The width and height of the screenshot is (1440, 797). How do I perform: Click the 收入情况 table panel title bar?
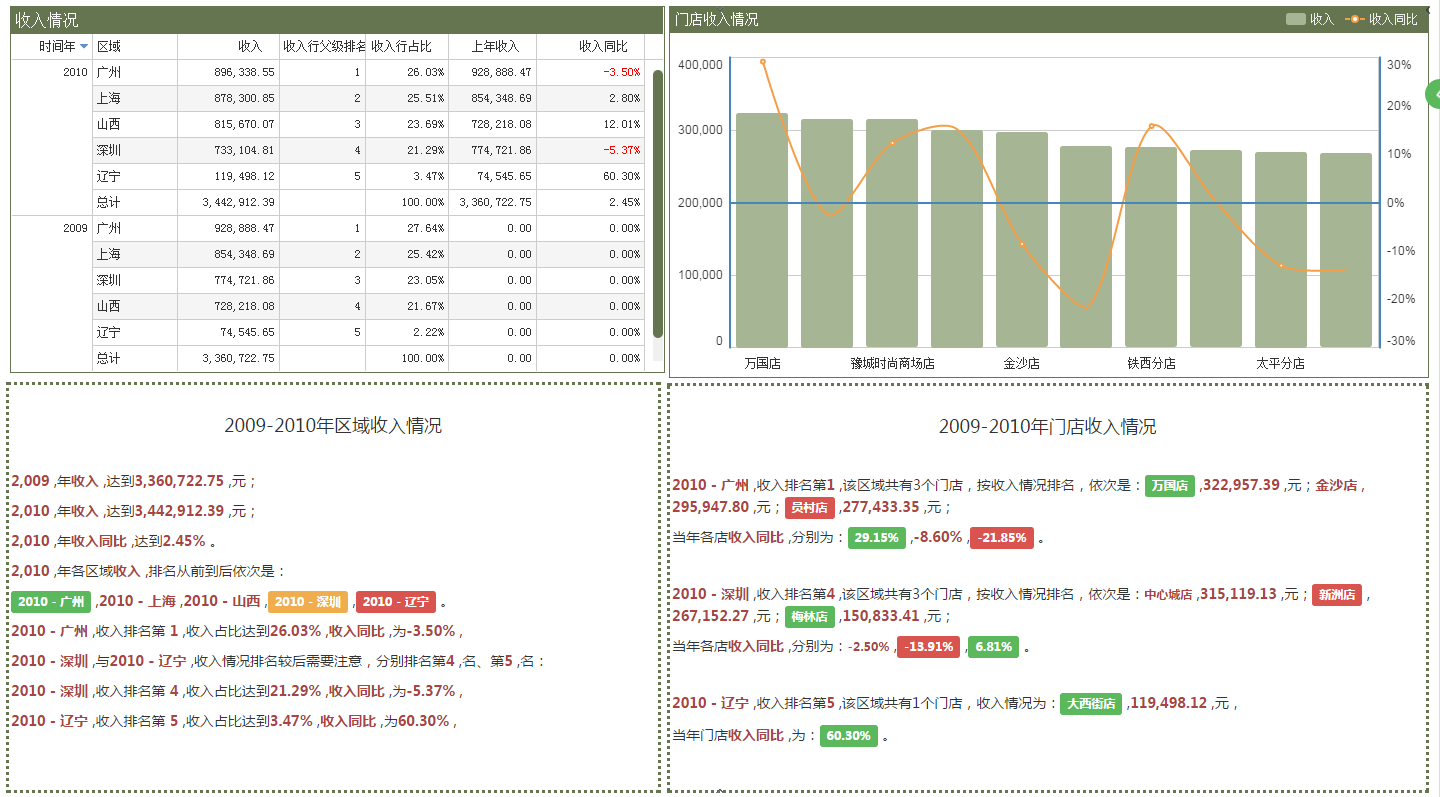[337, 20]
